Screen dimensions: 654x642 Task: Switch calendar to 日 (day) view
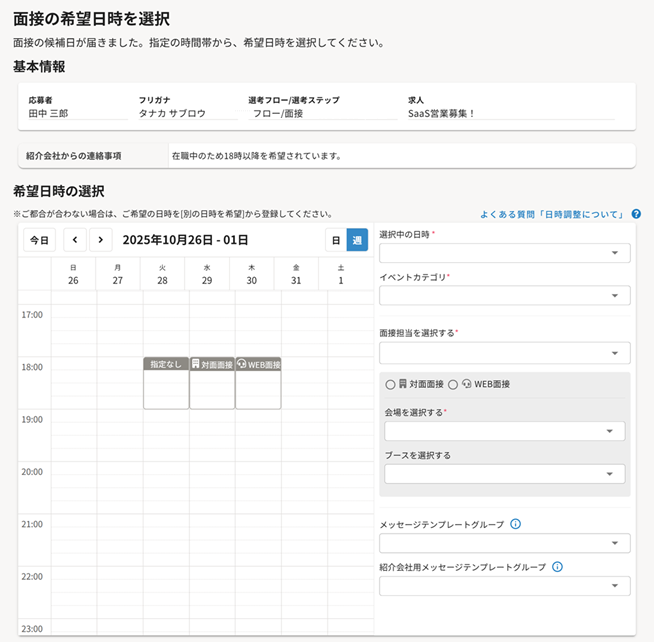(x=336, y=240)
